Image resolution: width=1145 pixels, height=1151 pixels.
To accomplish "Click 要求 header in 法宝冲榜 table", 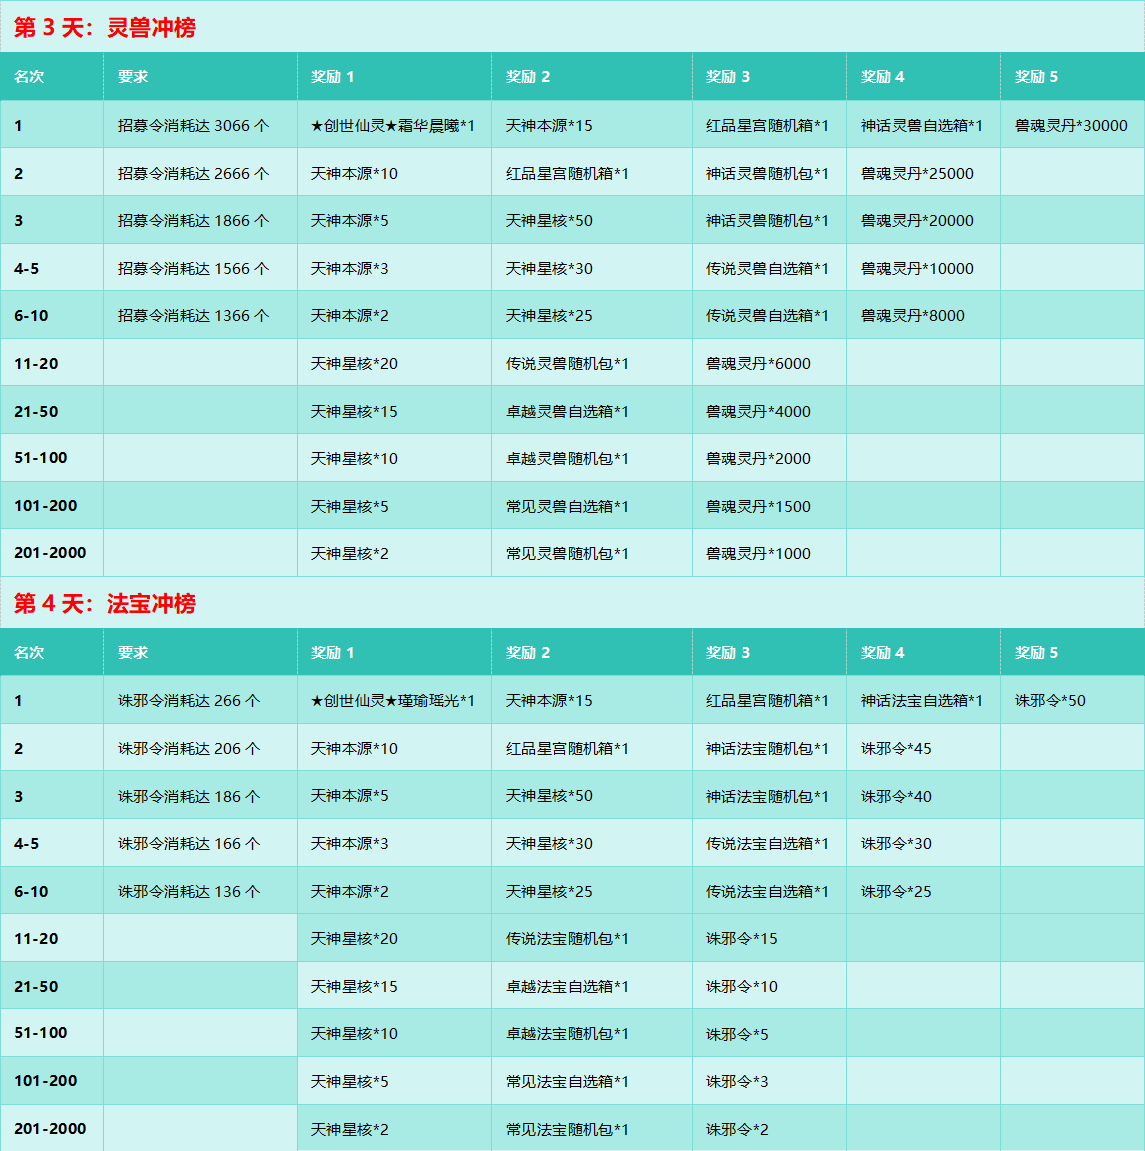I will [133, 653].
